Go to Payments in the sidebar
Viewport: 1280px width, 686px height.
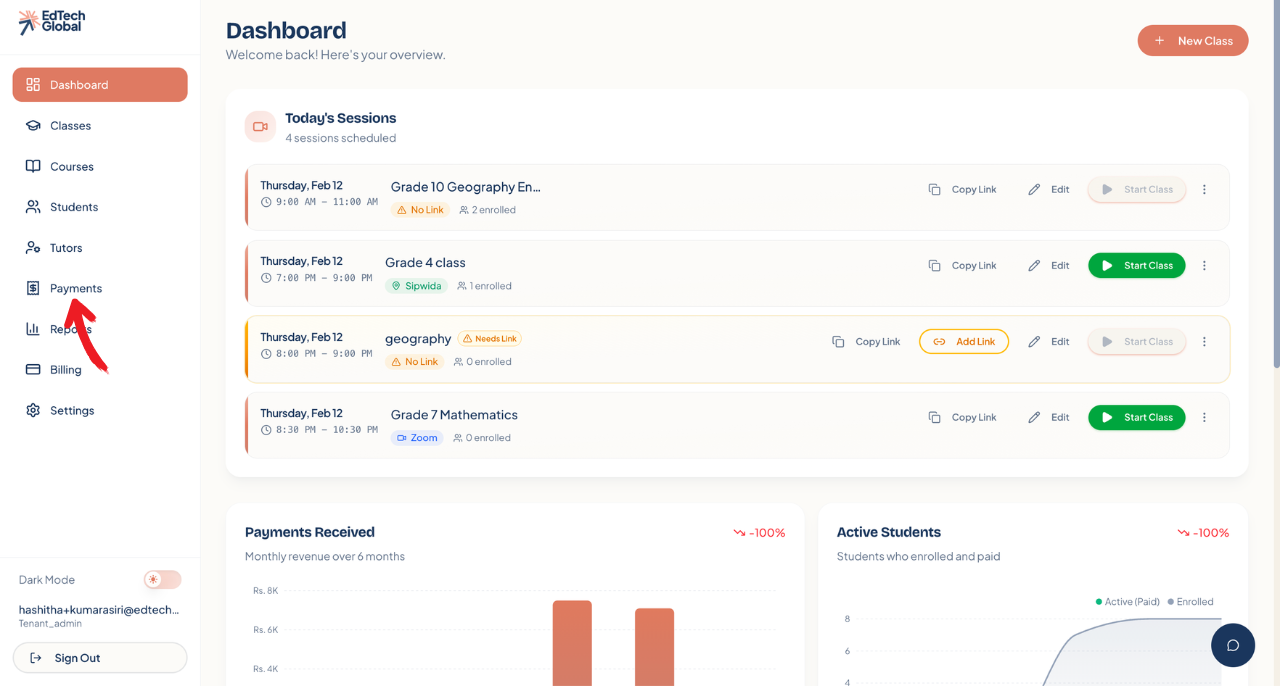76,289
